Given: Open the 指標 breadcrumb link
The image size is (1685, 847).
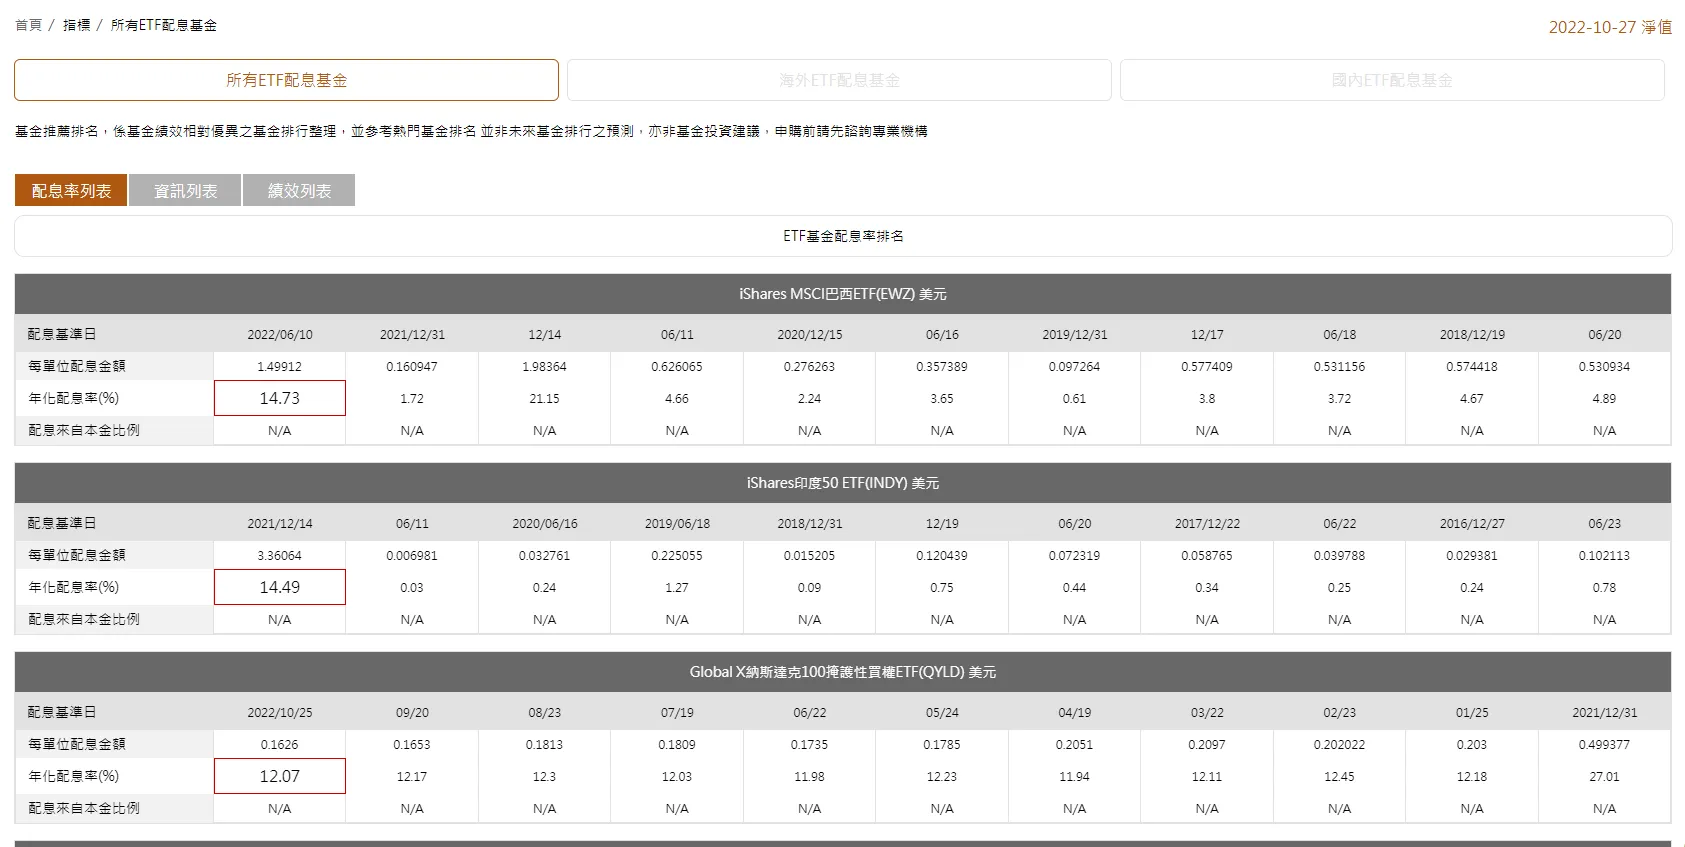Looking at the screenshot, I should point(76,25).
